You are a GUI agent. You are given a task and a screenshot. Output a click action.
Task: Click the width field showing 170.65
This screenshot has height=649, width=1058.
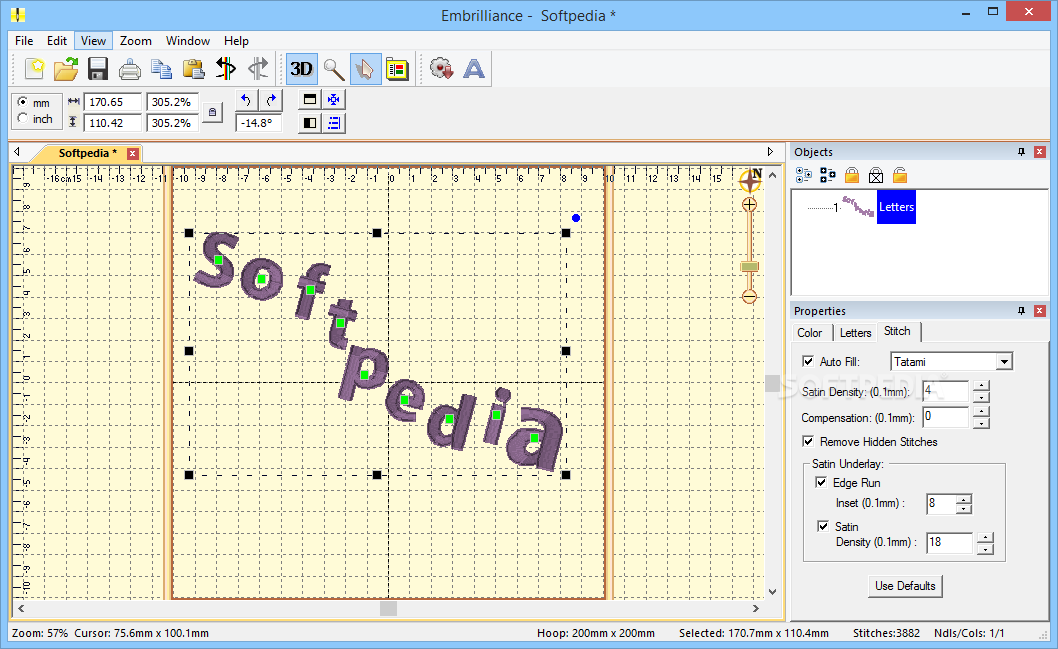click(113, 102)
